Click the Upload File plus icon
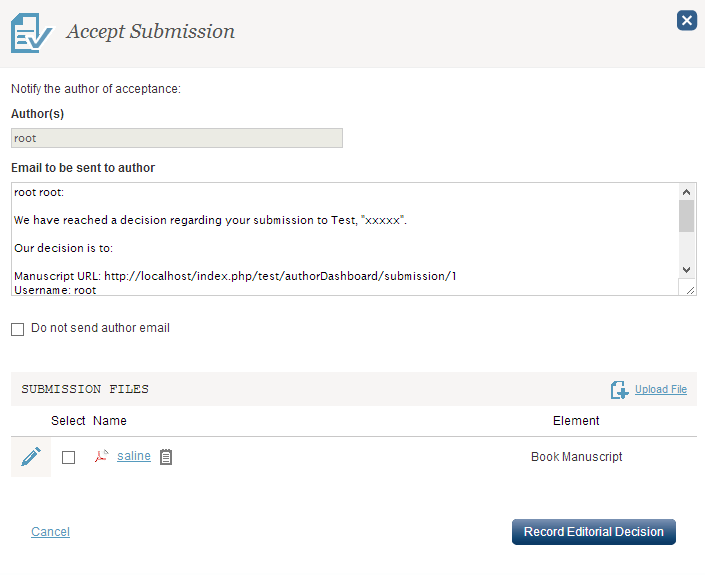The image size is (705, 575). click(619, 390)
